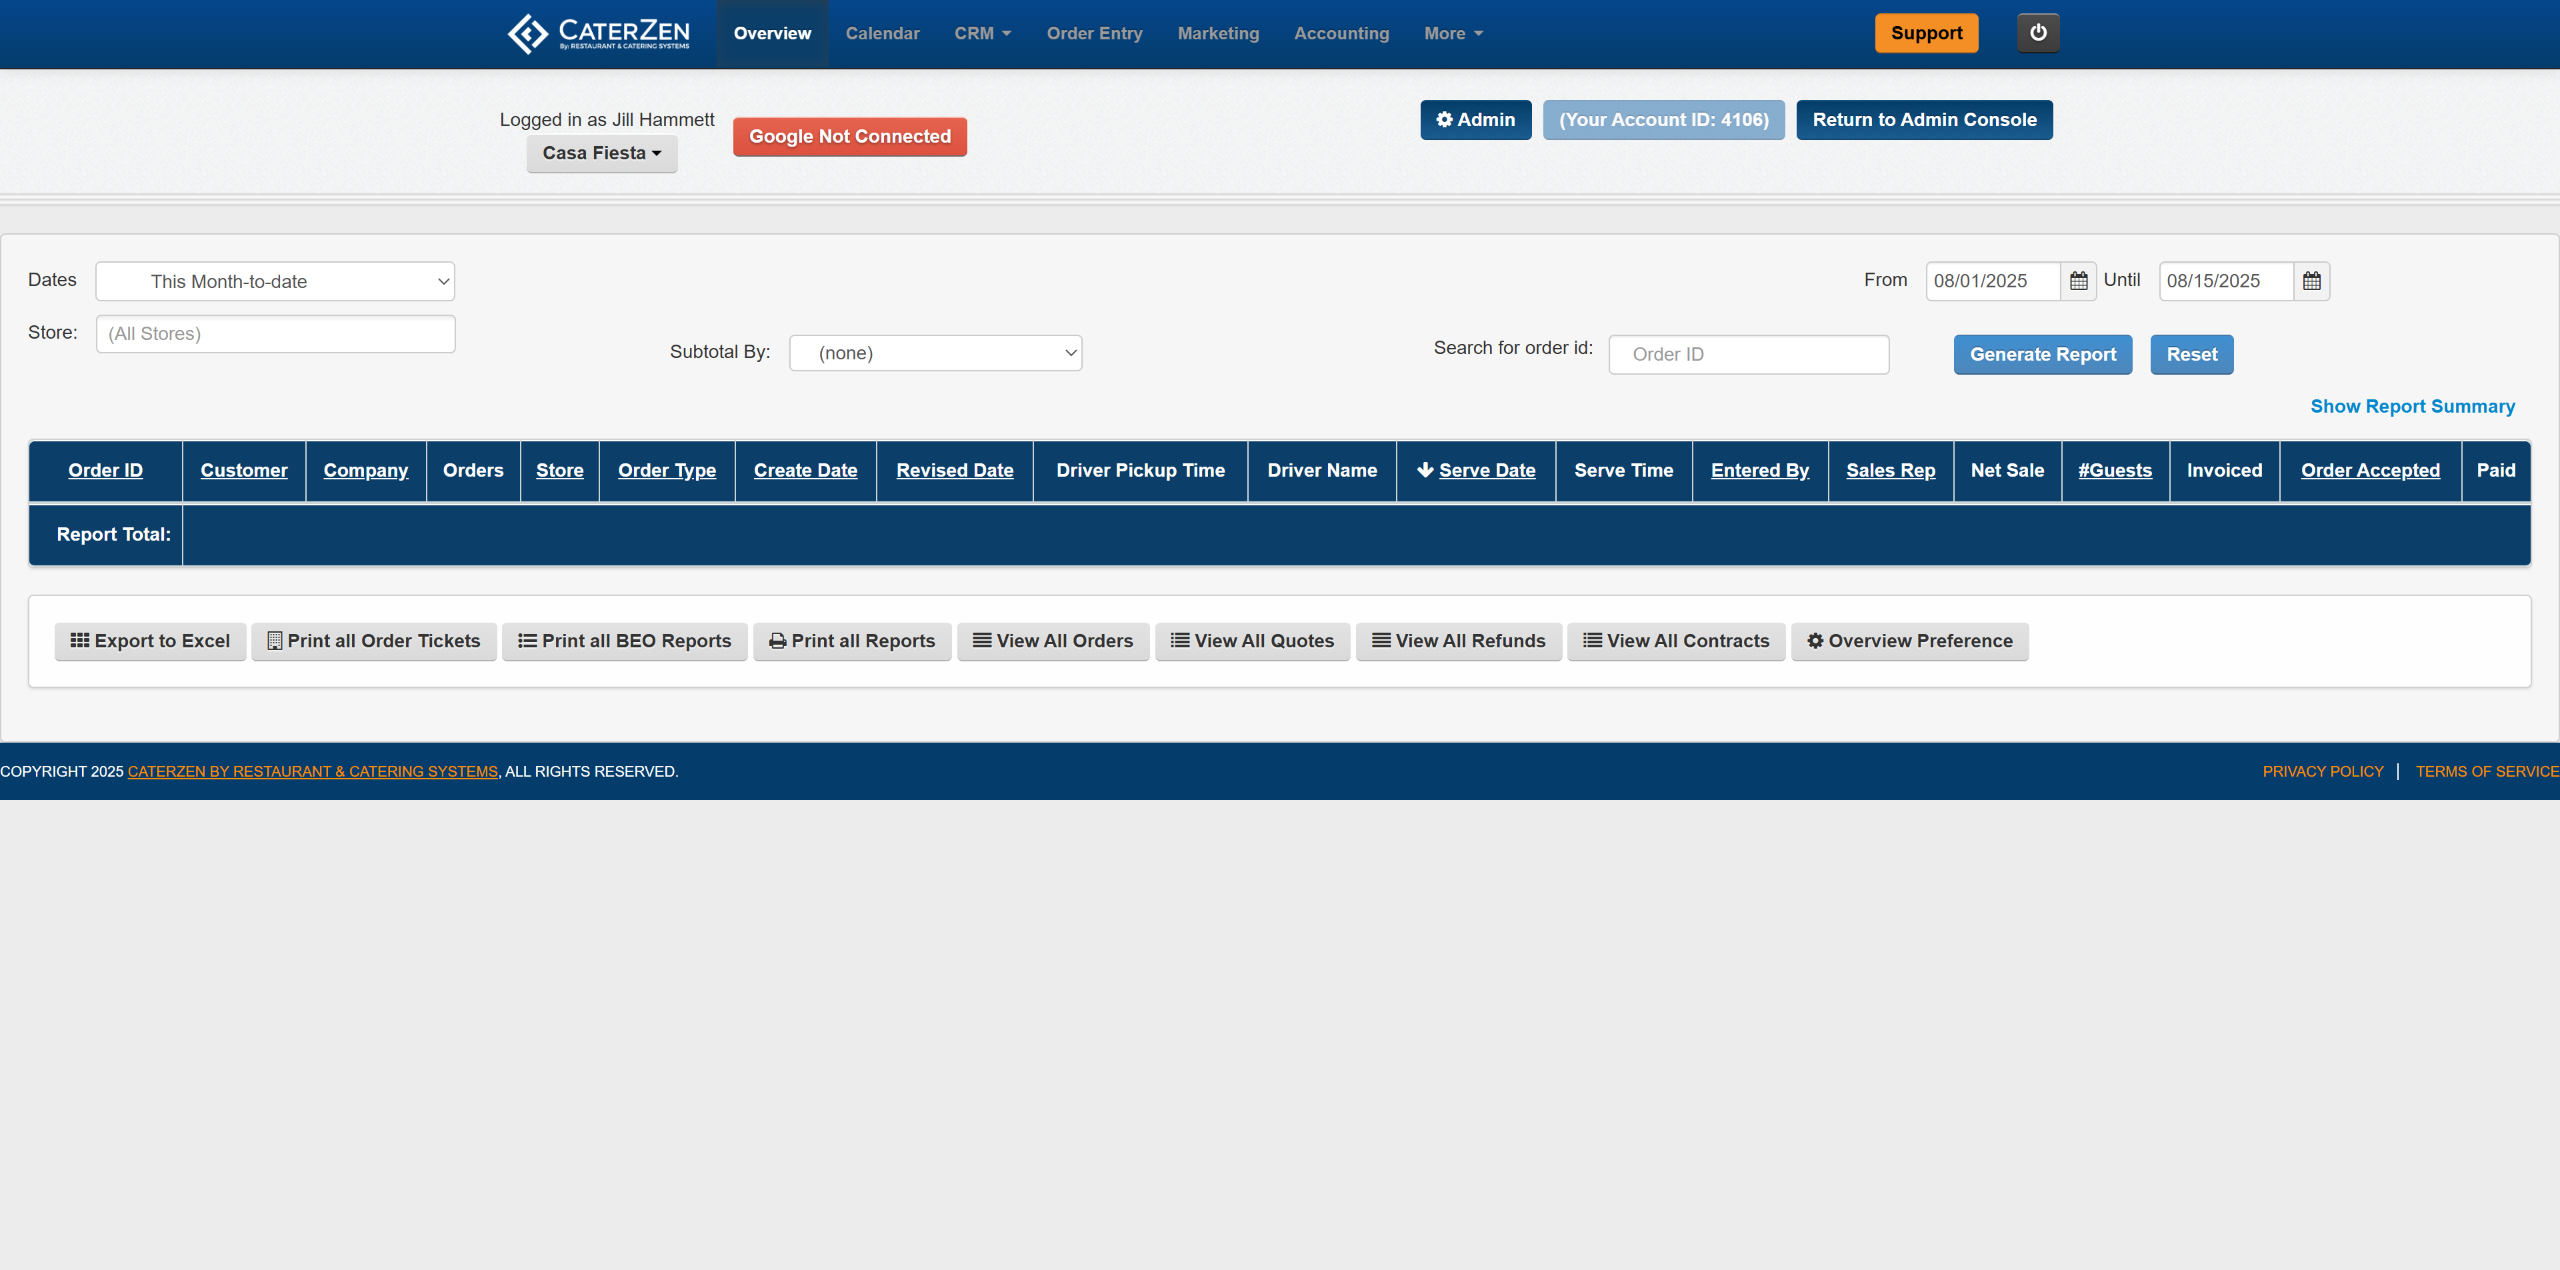Screen dimensions: 2560x1270
Task: Click the Generate Report button
Action: pyautogui.click(x=2042, y=355)
